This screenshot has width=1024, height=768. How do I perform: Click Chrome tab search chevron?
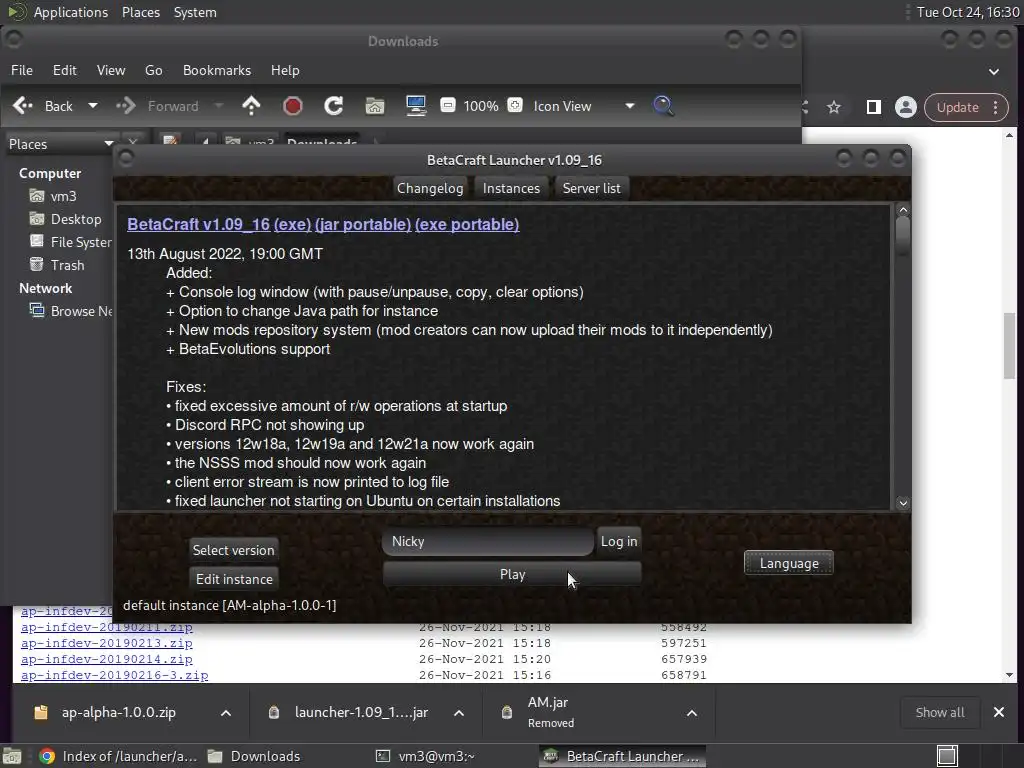[993, 71]
